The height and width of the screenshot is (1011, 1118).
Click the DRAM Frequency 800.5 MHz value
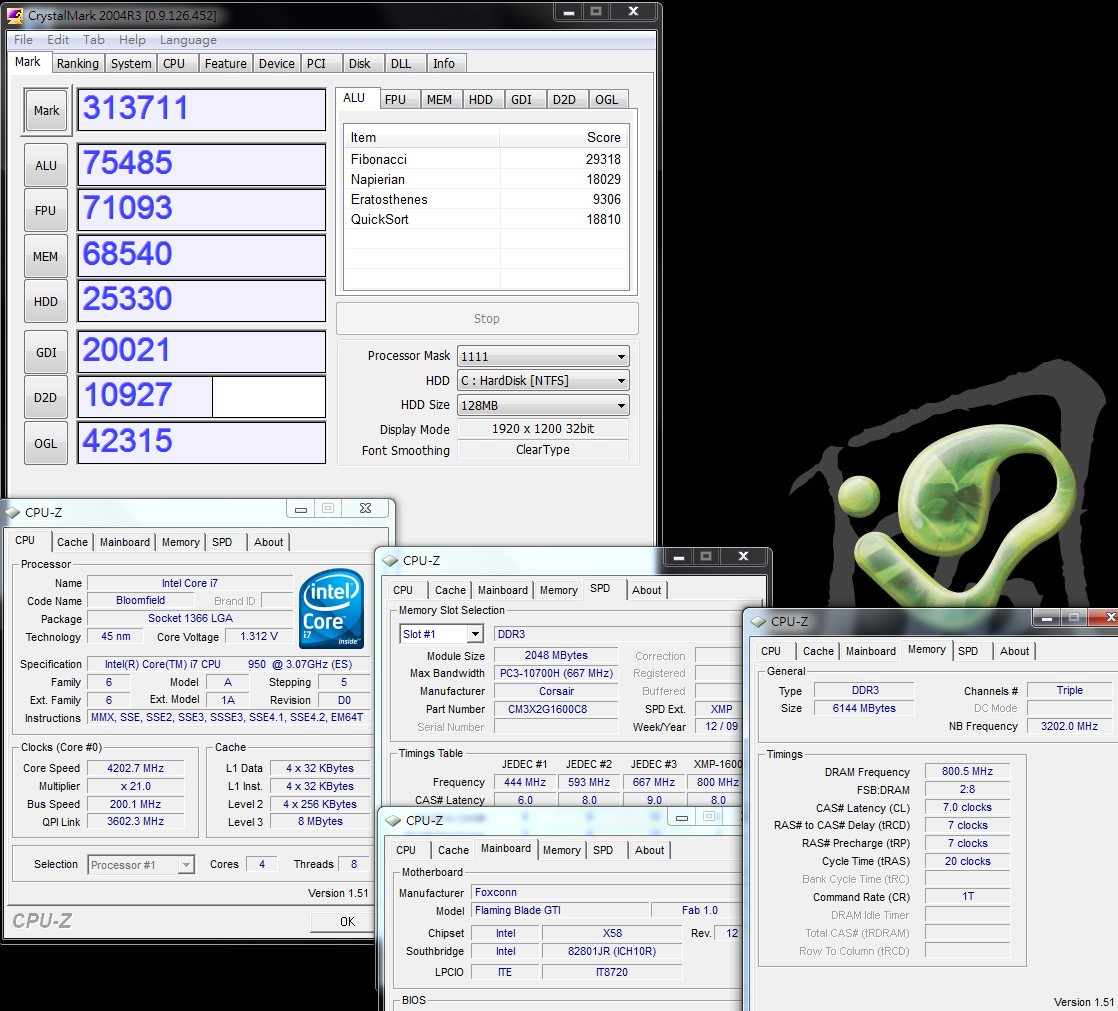pos(967,771)
